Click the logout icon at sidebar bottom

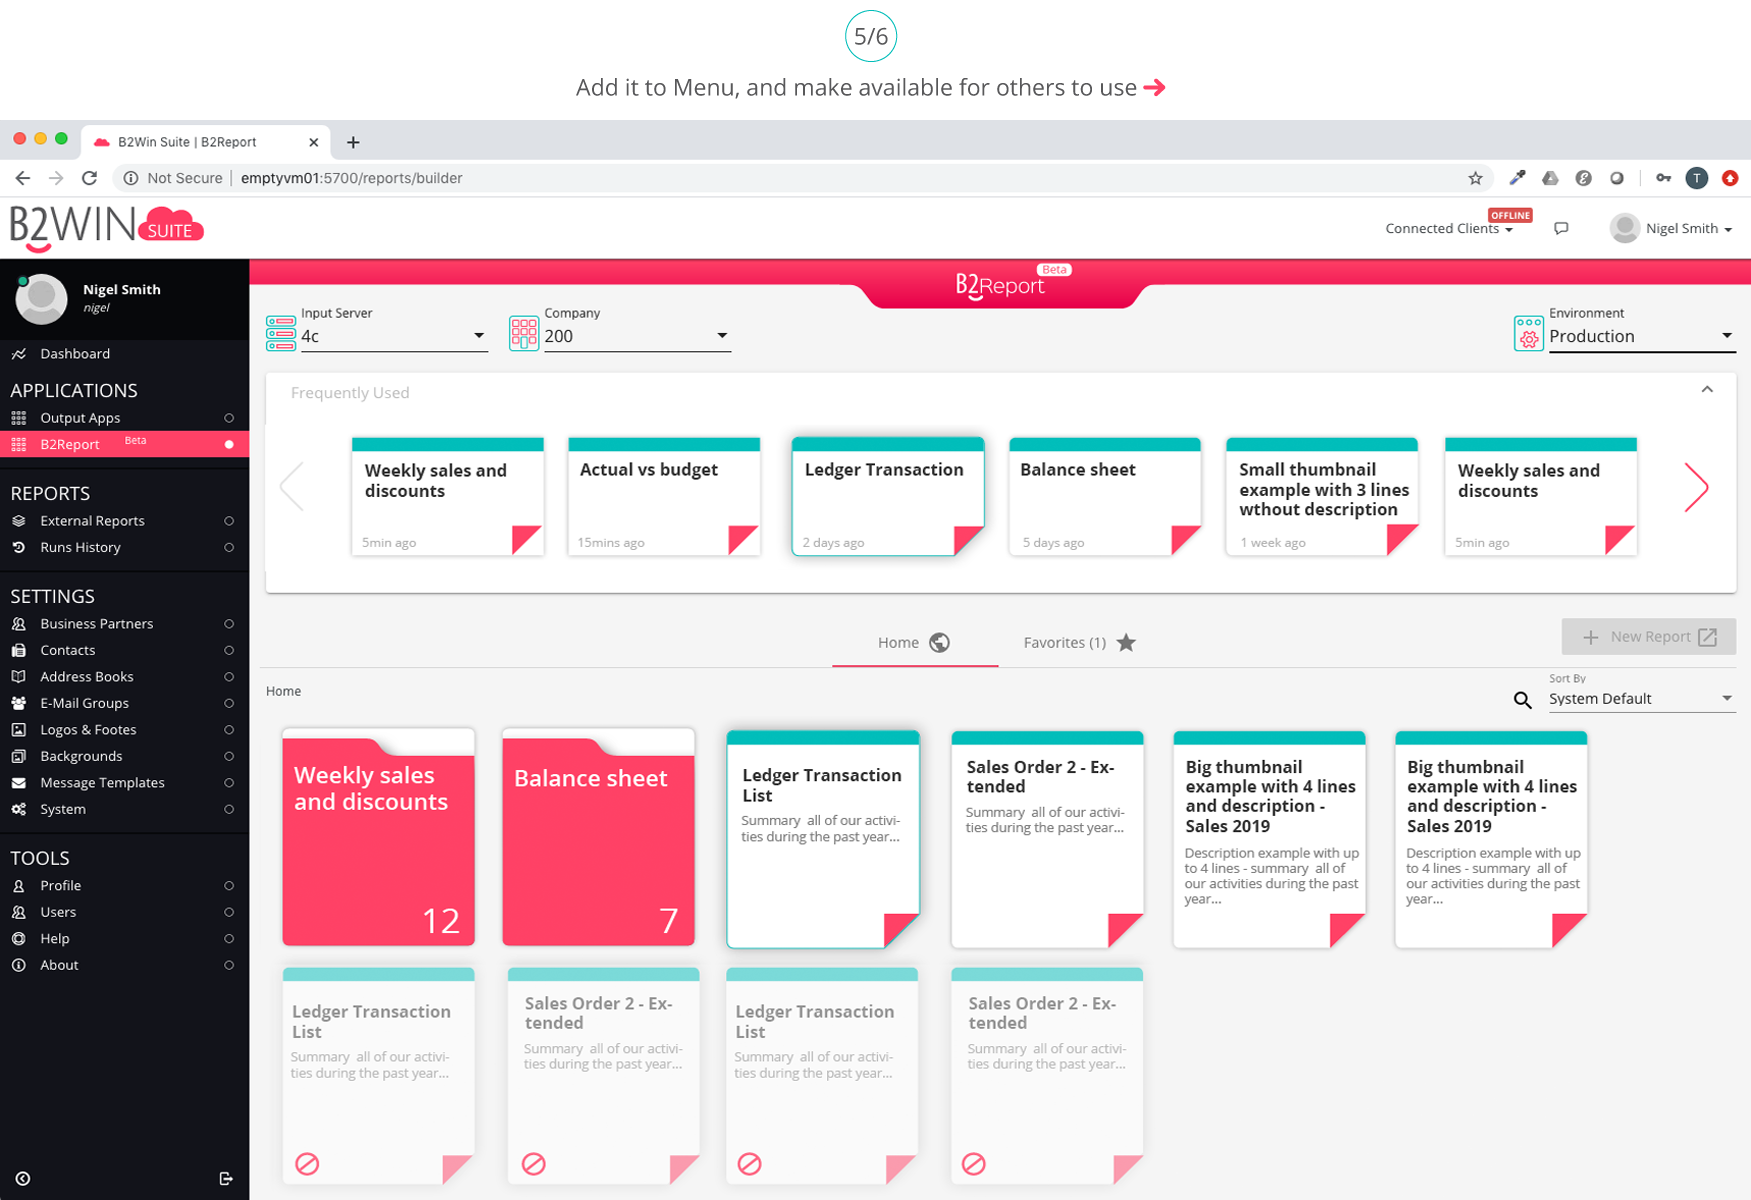click(x=226, y=1179)
